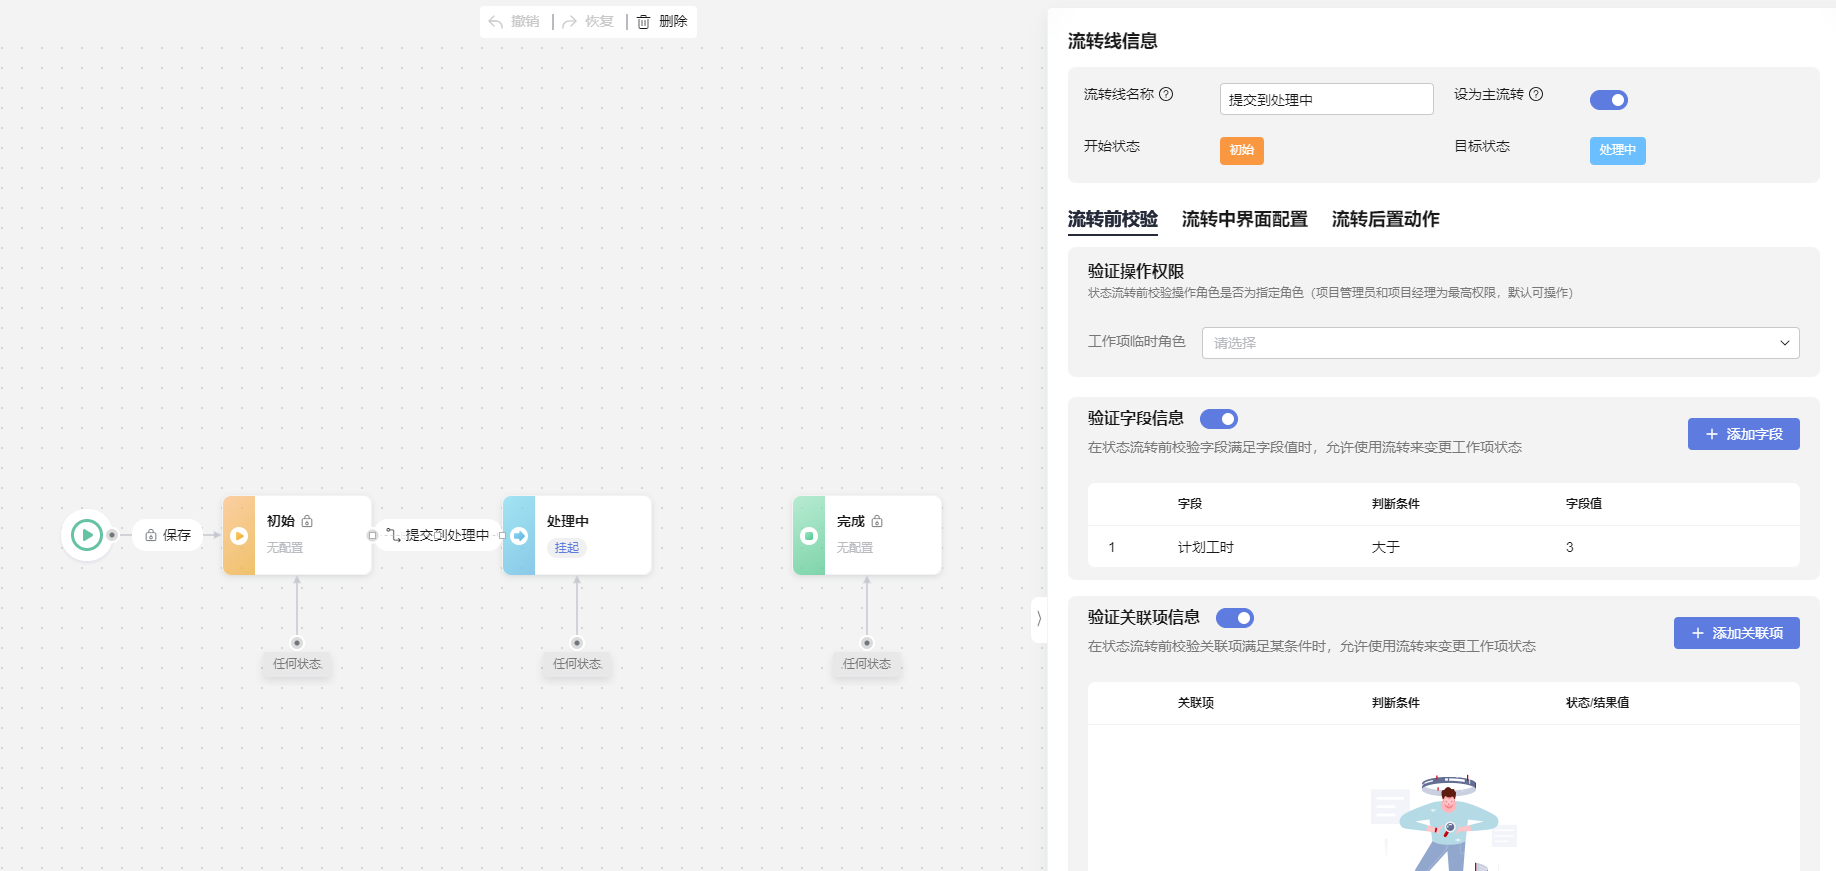1836x871 pixels.
Task: Click the undo (撤销) arrow icon
Action: coord(496,22)
